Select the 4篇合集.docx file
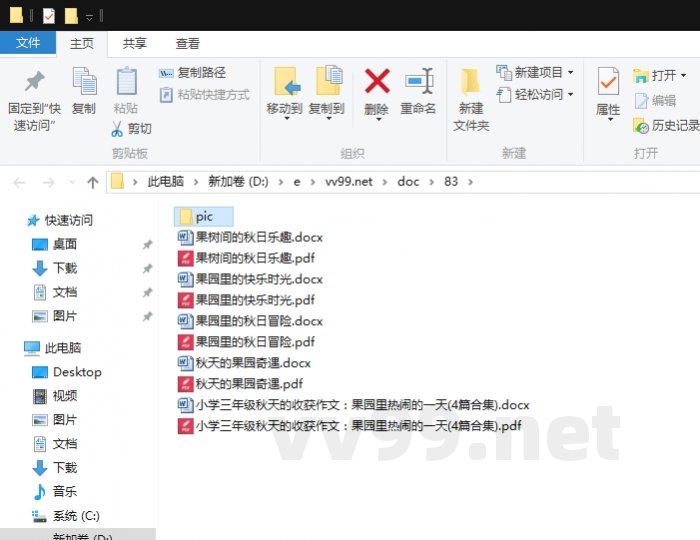The height and width of the screenshot is (540, 700). [x=354, y=405]
